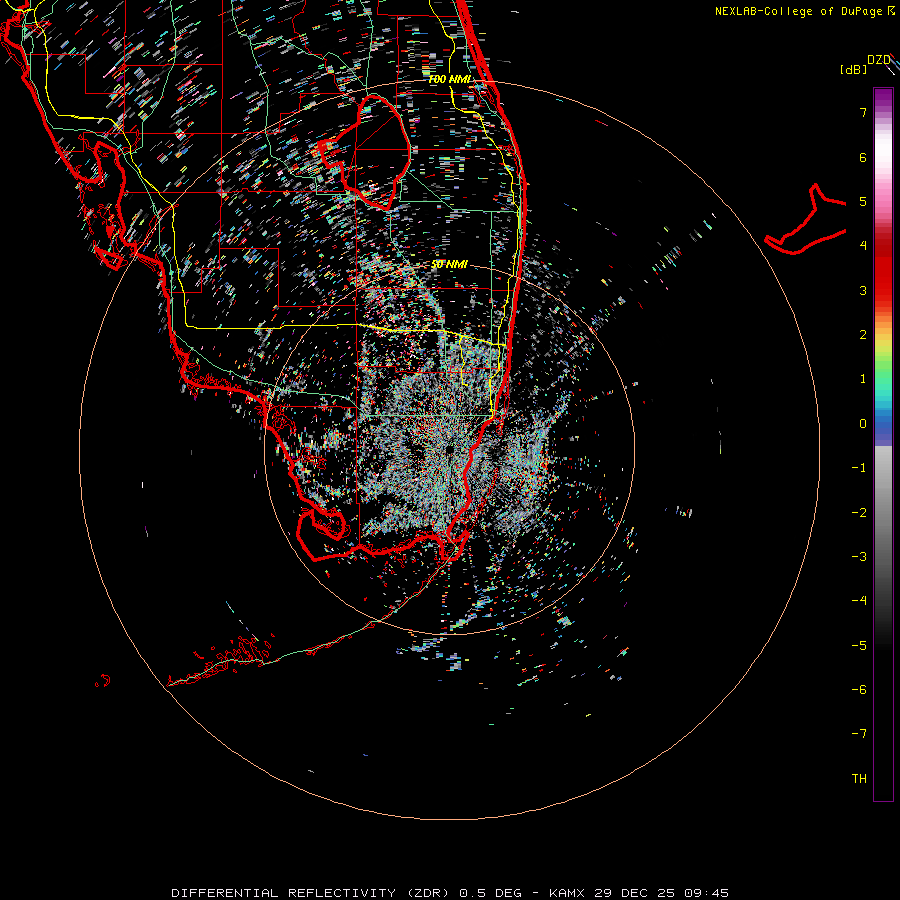Image resolution: width=900 pixels, height=900 pixels.
Task: Click the 09:45 timestamp in caption
Action: pos(706,893)
